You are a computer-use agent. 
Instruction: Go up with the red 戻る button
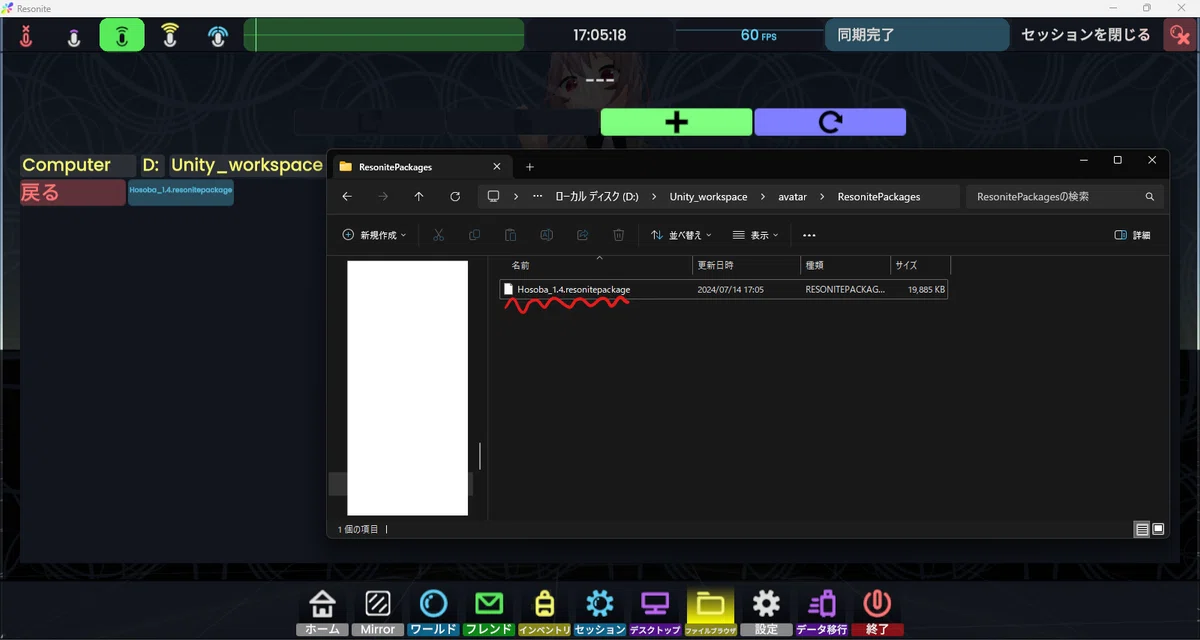[73, 193]
